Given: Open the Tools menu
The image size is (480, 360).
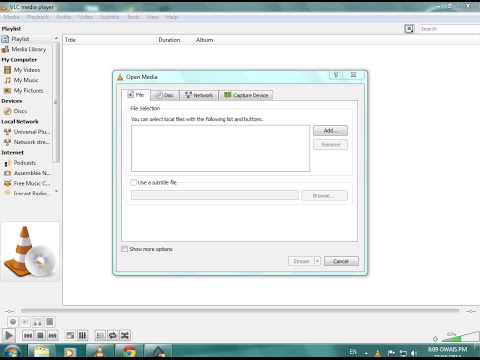Looking at the screenshot, I should pyautogui.click(x=133, y=17).
